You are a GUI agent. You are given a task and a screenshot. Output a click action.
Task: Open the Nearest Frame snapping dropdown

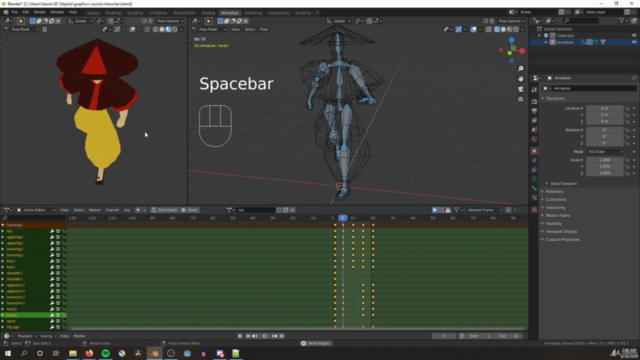point(484,210)
